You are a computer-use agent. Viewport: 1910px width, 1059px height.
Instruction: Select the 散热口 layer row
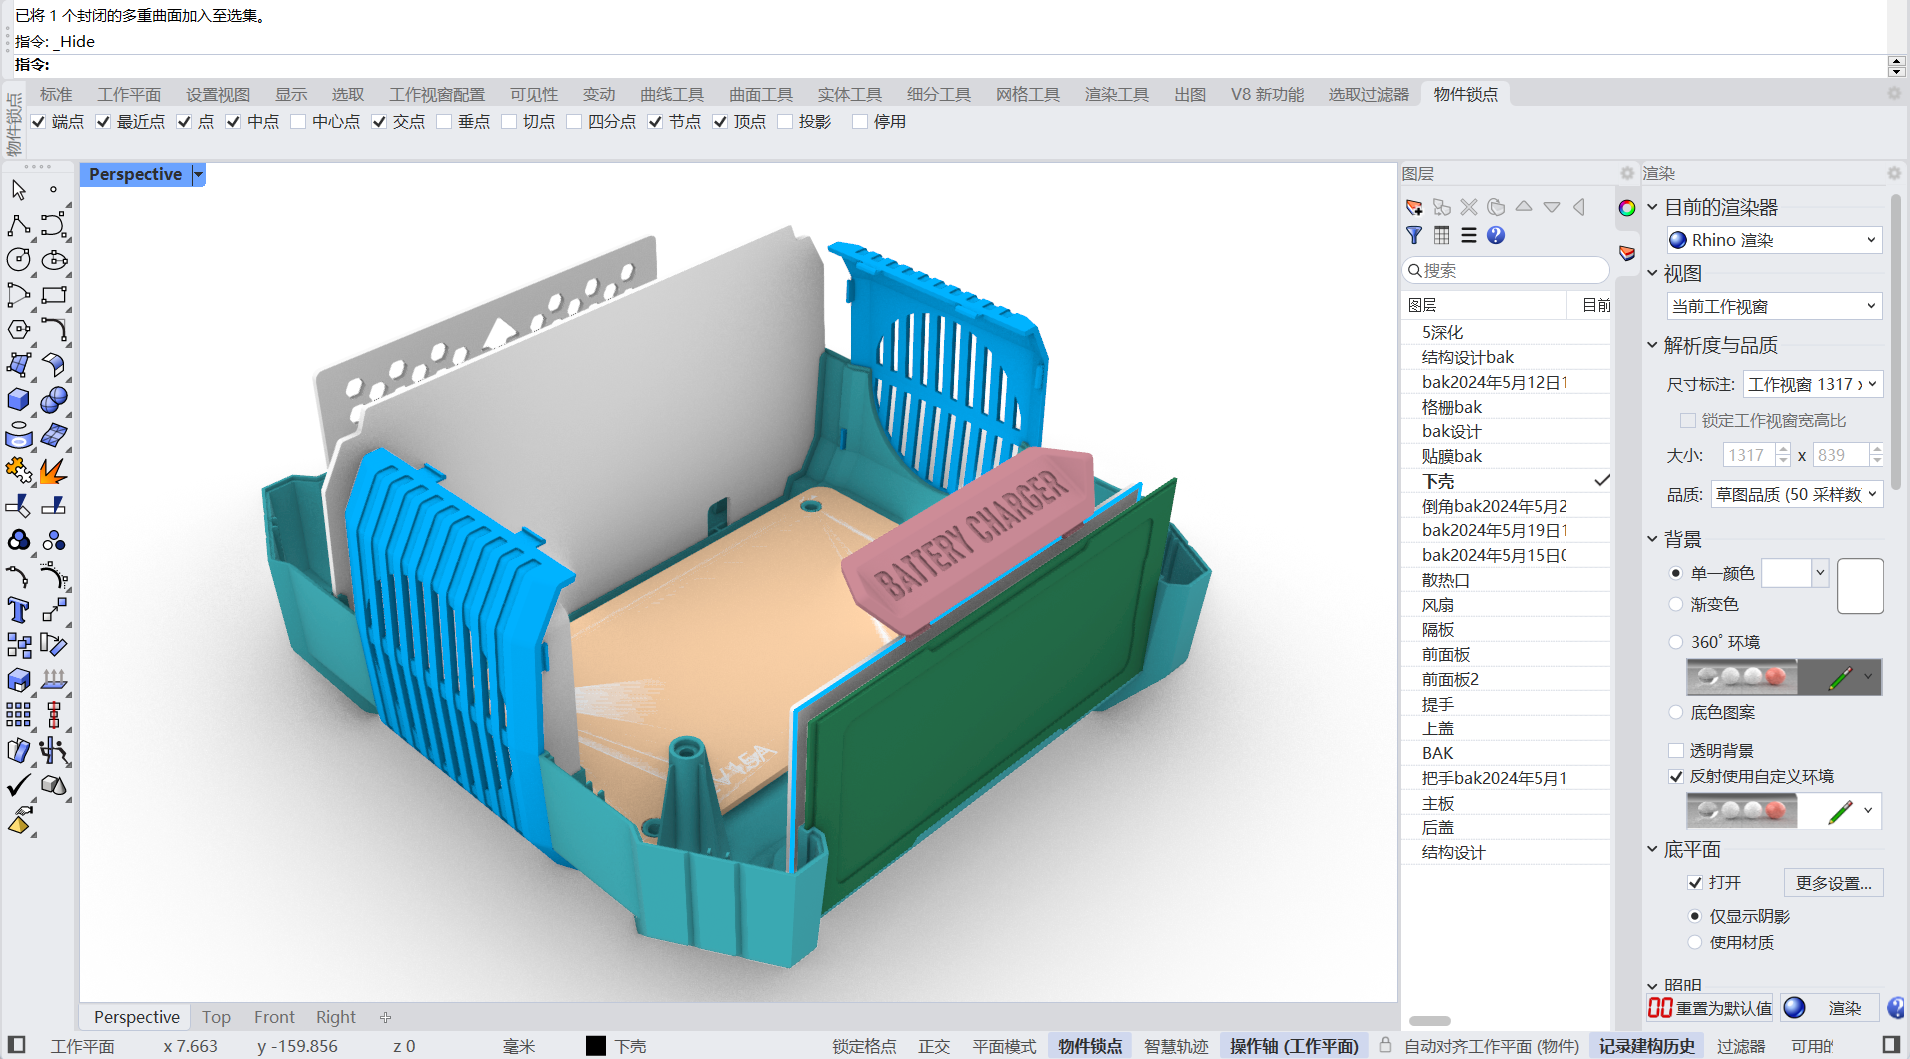[1506, 580]
